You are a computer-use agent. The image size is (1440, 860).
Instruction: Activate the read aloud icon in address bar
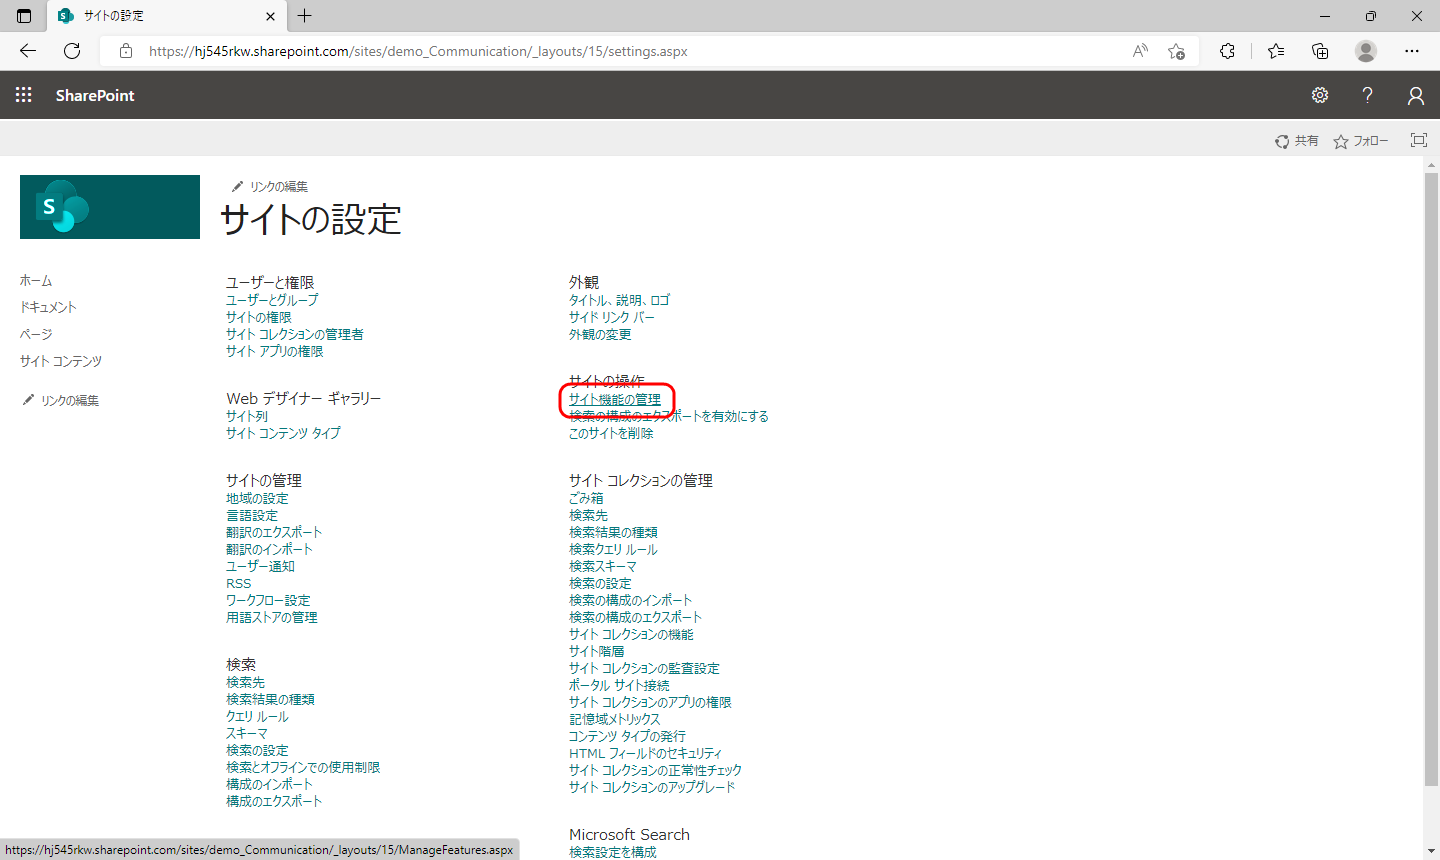coord(1140,51)
